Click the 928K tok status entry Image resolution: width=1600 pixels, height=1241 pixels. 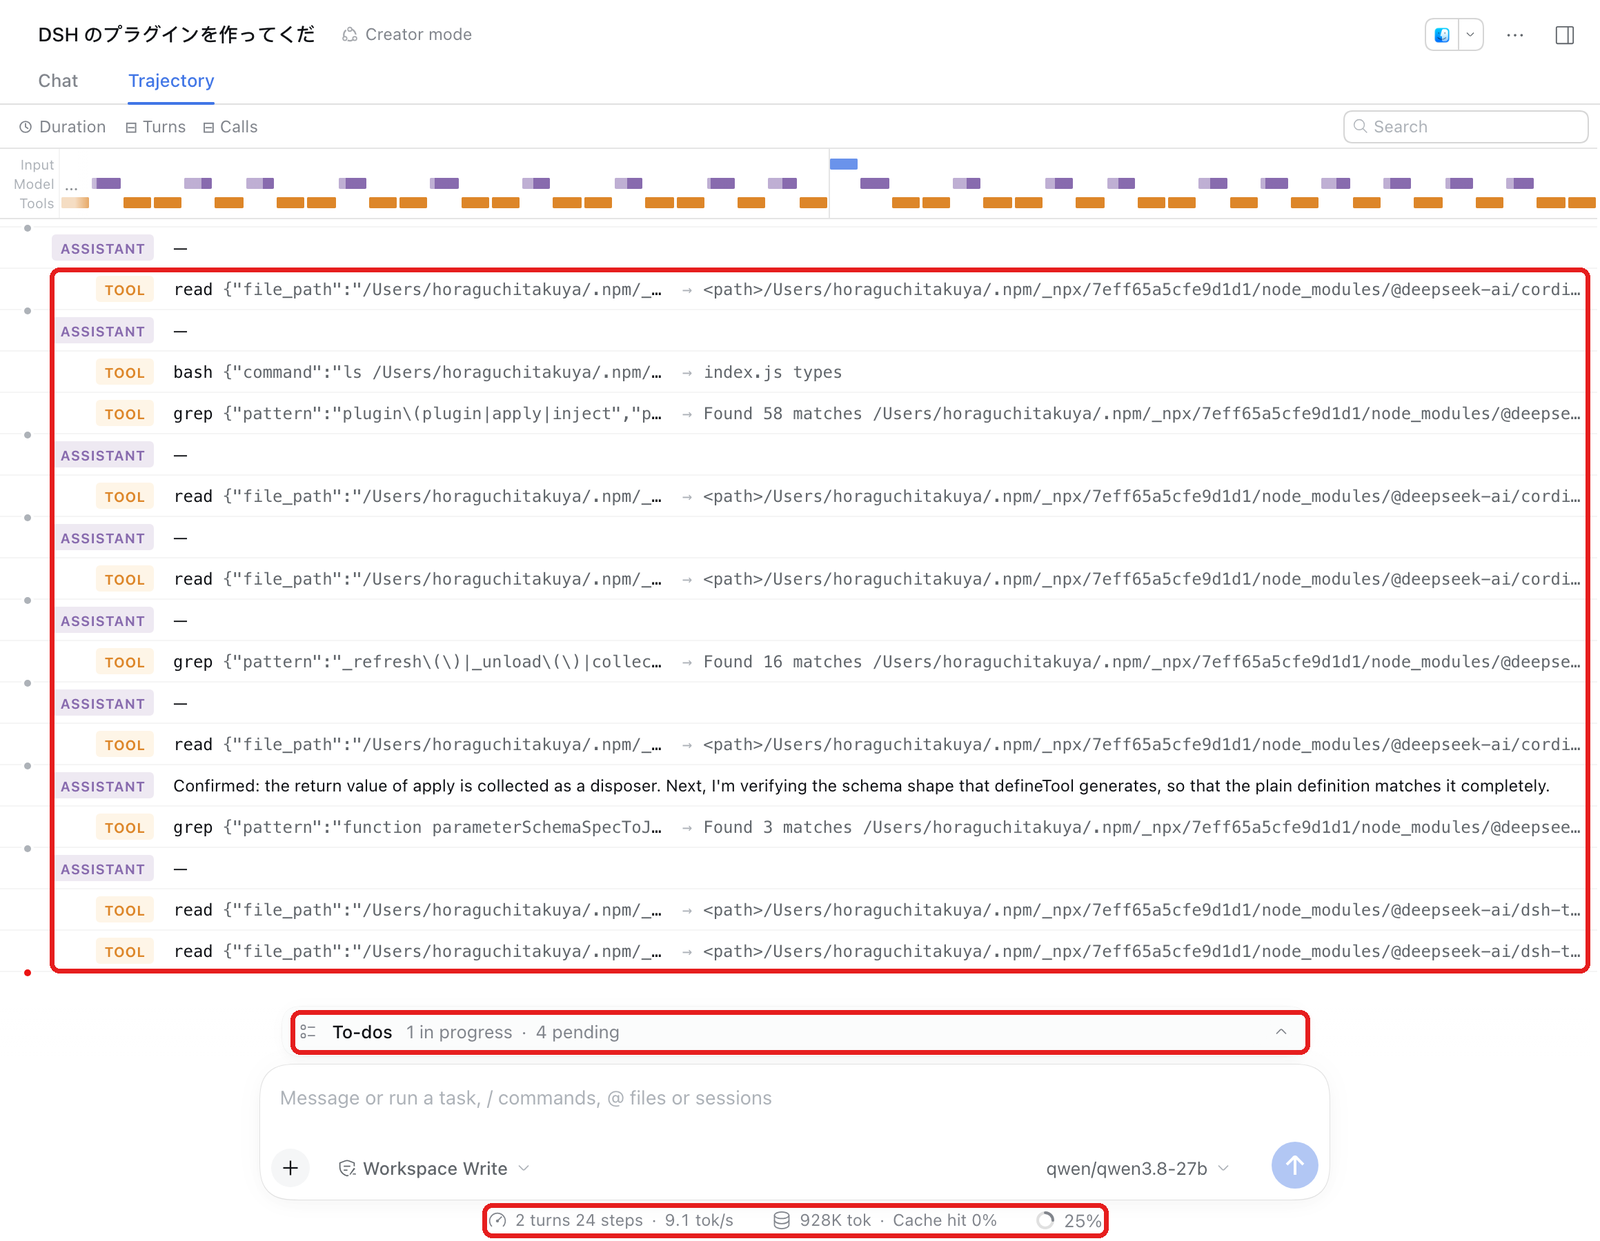[835, 1220]
